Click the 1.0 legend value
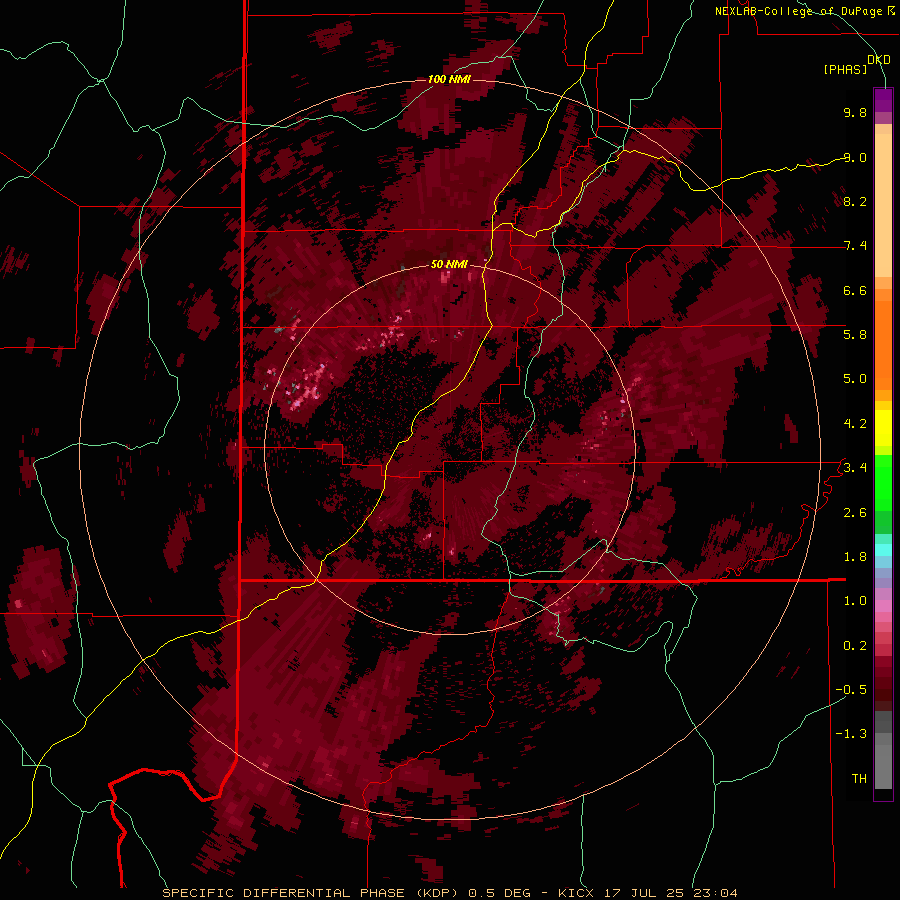The height and width of the screenshot is (900, 900). 855,601
